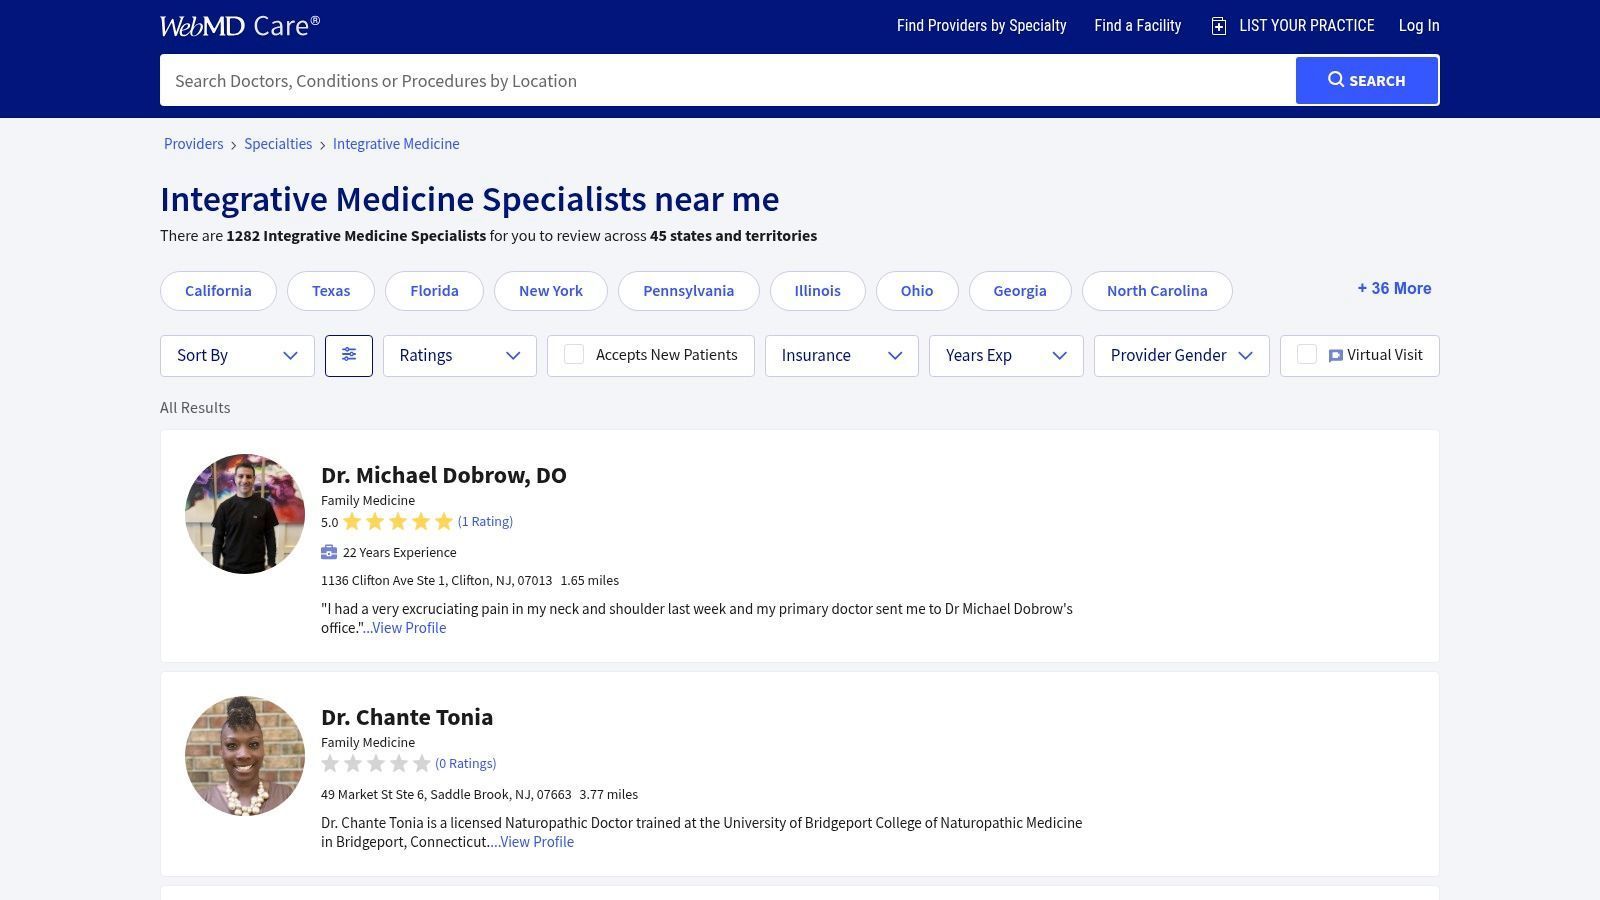
Task: Click Dr. Michael Dobrow's five-star rating
Action: click(397, 522)
